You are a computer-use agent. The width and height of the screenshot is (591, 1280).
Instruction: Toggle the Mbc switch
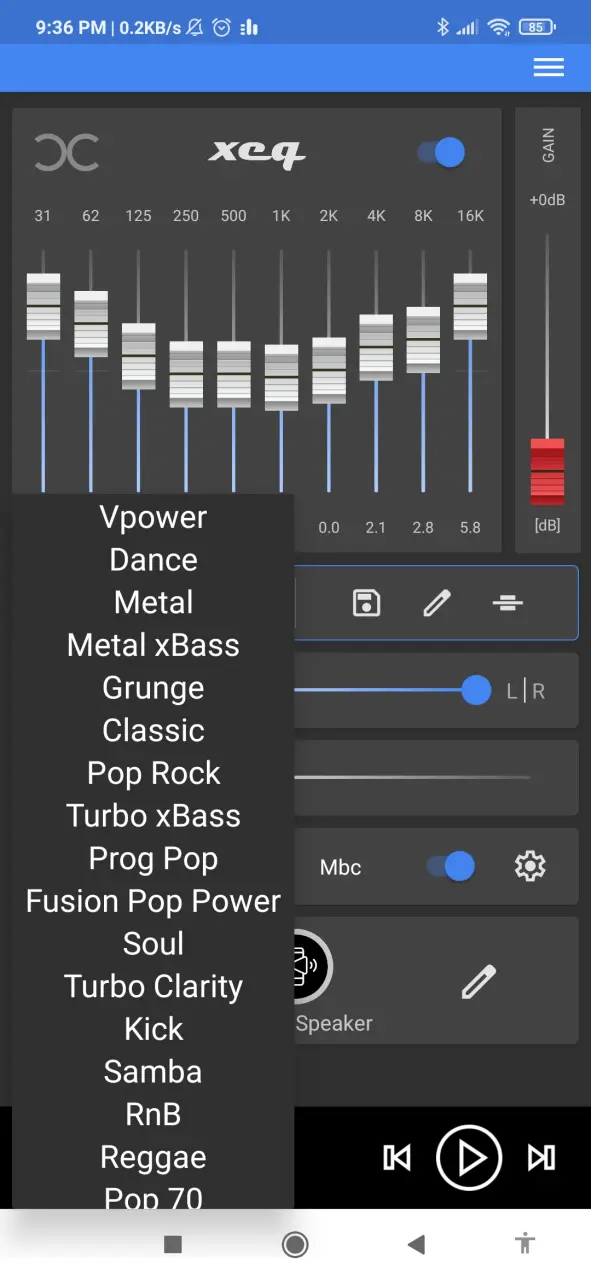coord(451,866)
